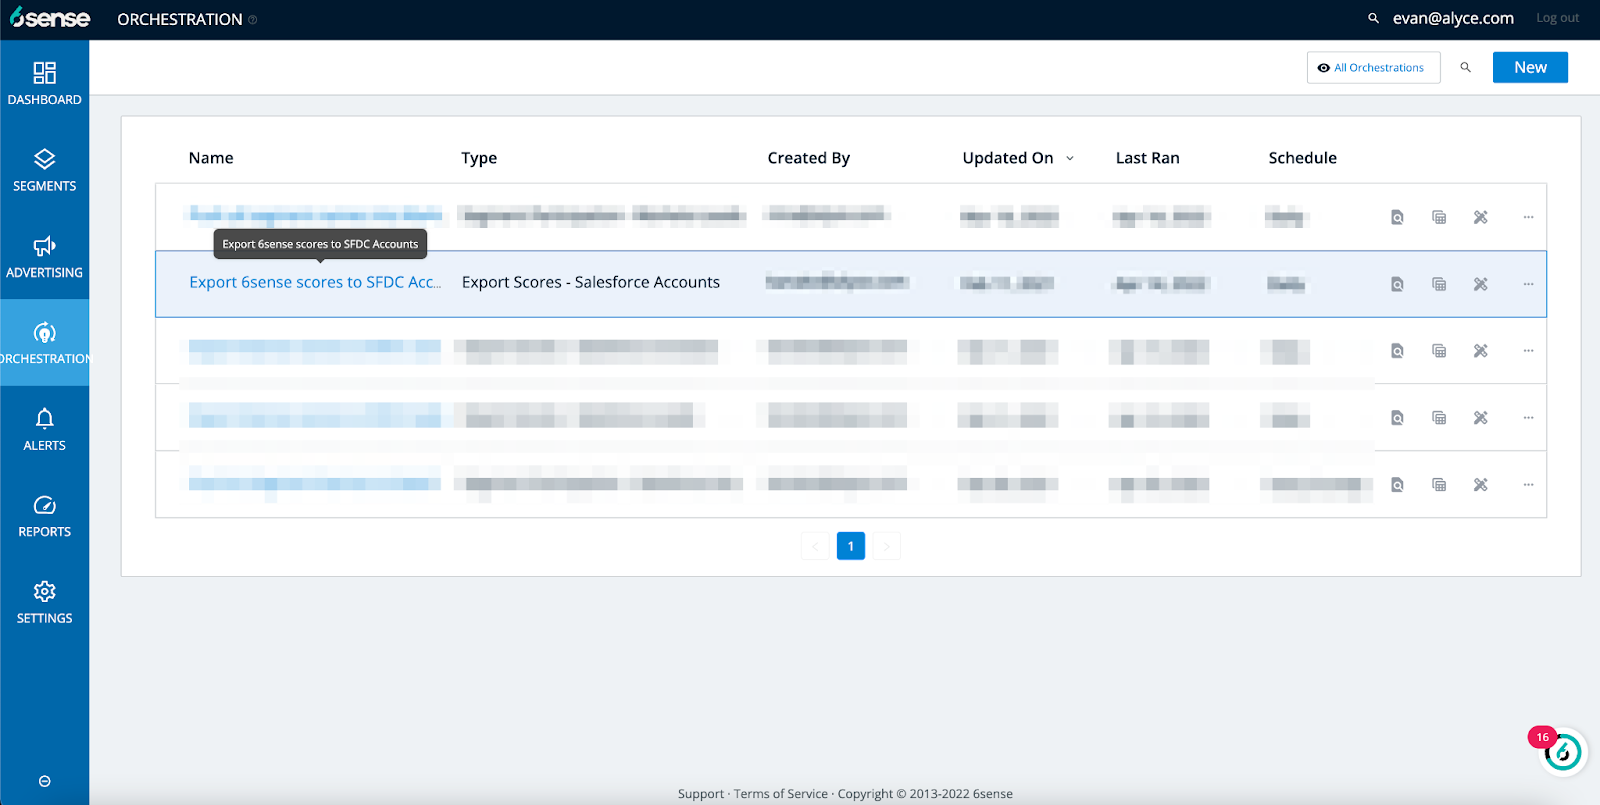Click edit tools icon in the first table row
This screenshot has width=1600, height=805.
click(x=1481, y=217)
